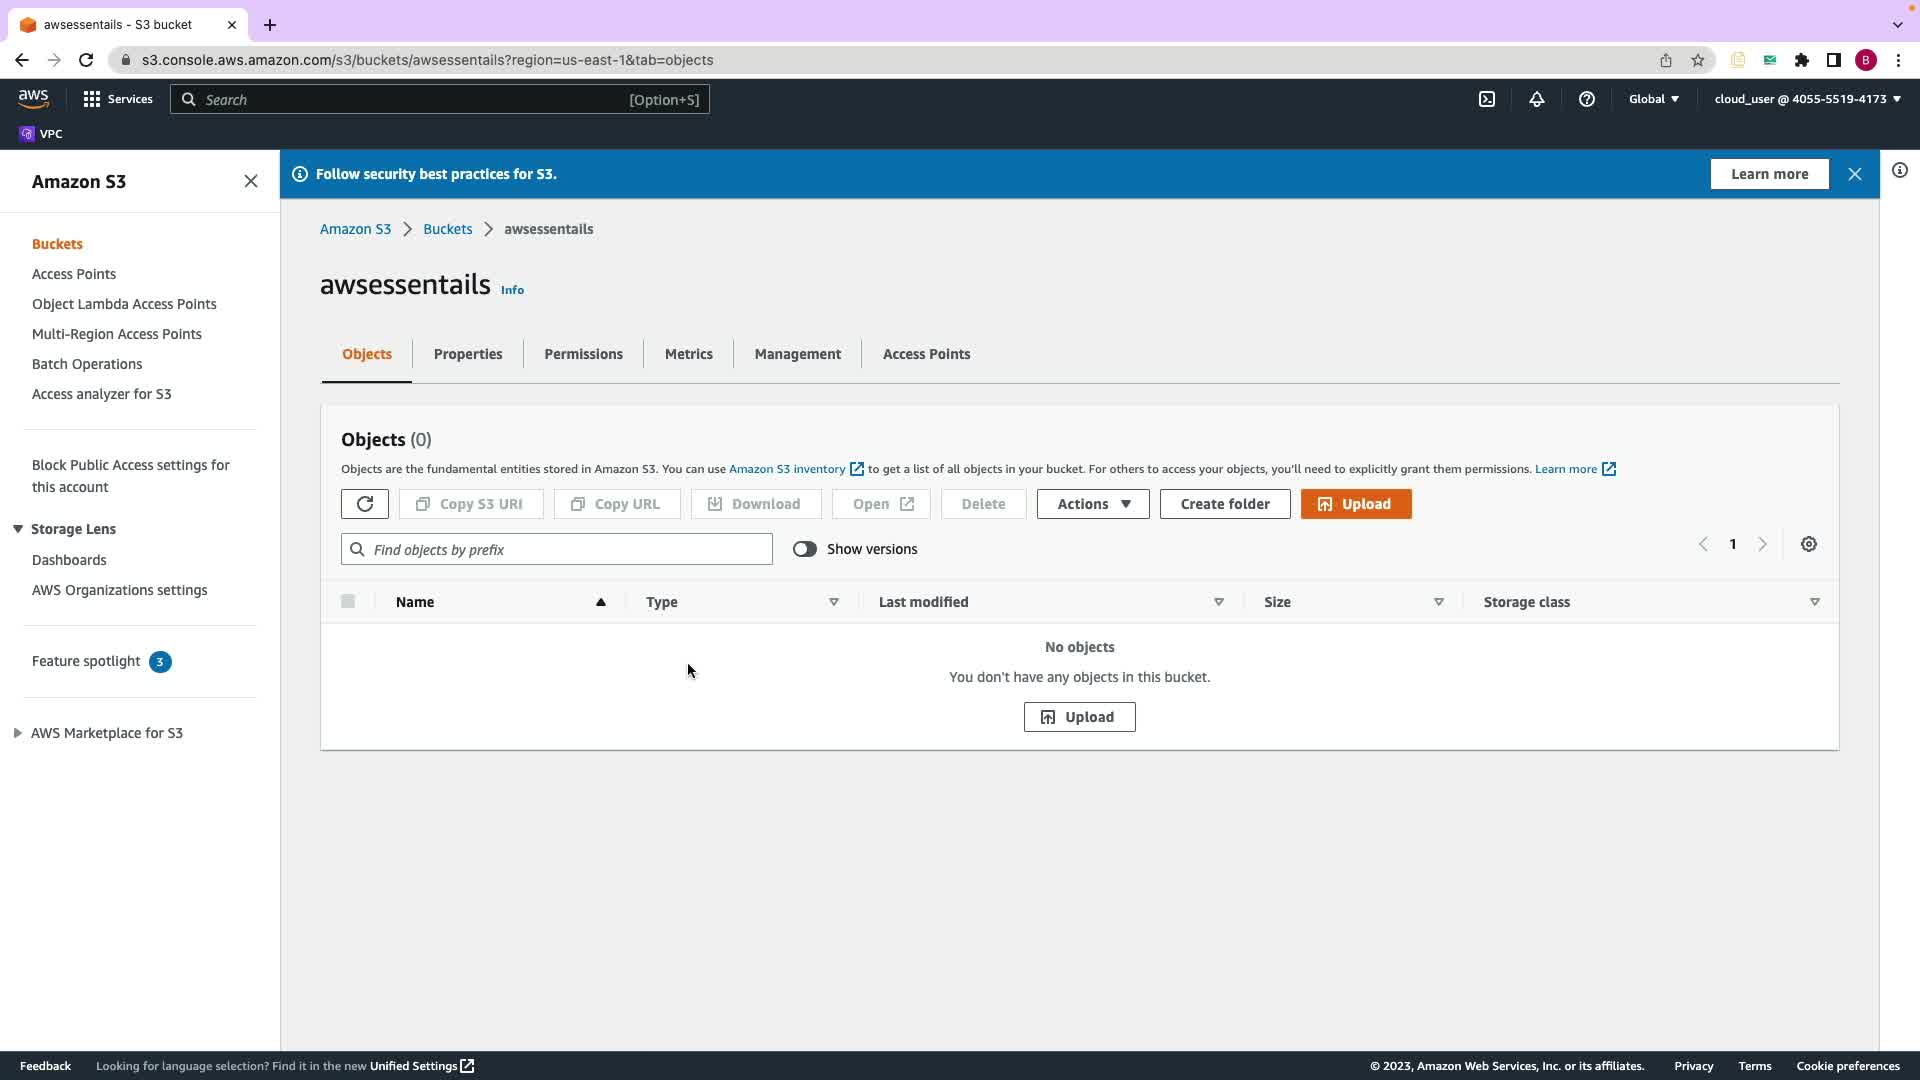Open table preferences gear icon

click(1809, 544)
